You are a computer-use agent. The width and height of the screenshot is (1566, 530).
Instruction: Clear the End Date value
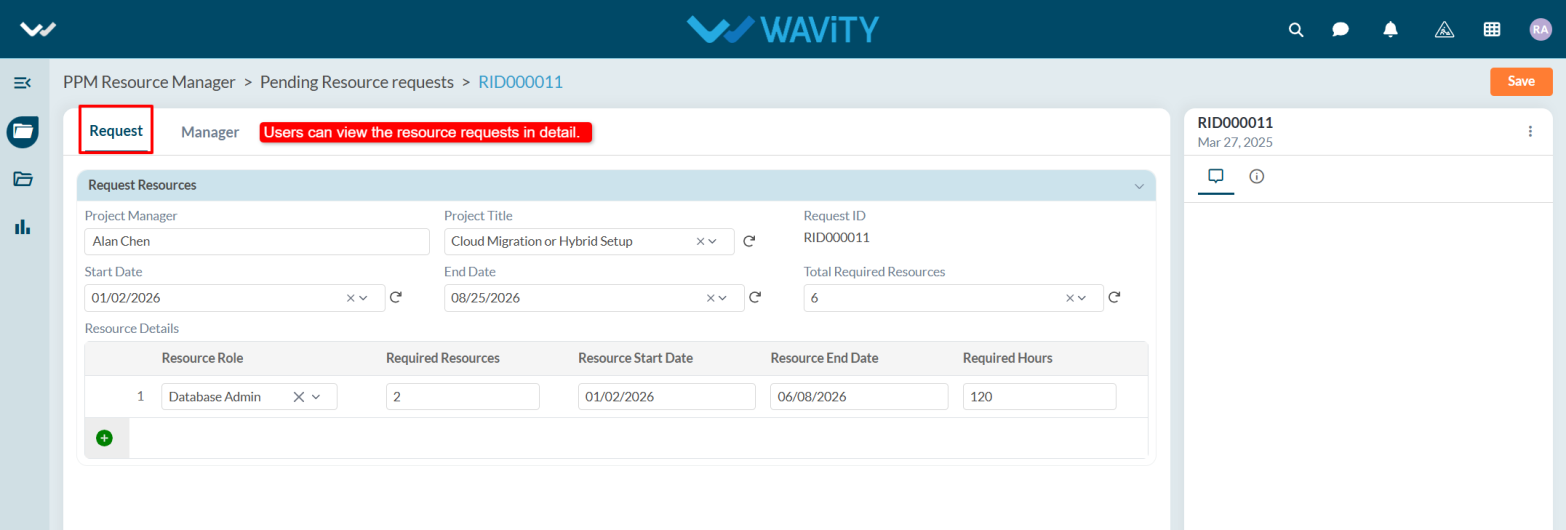(711, 298)
